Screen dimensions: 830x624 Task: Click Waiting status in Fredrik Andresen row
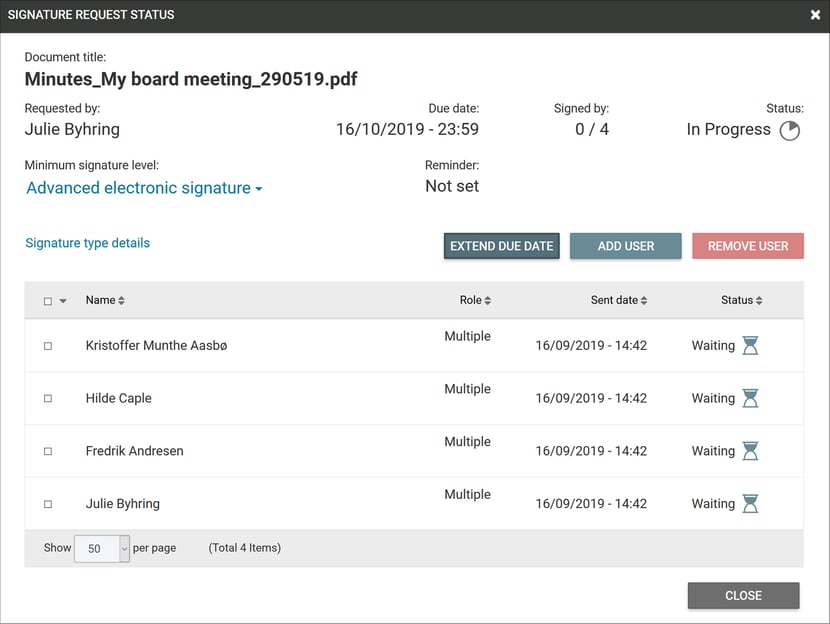tap(713, 451)
